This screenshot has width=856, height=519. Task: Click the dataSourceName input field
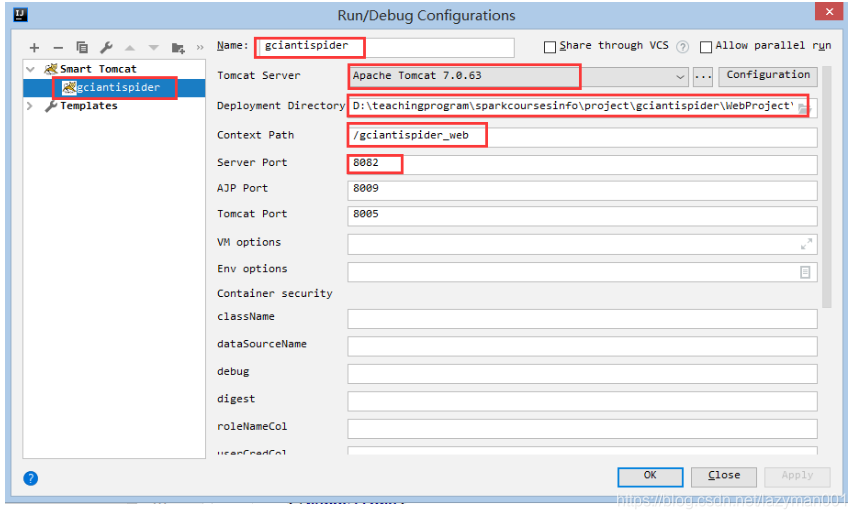point(582,346)
